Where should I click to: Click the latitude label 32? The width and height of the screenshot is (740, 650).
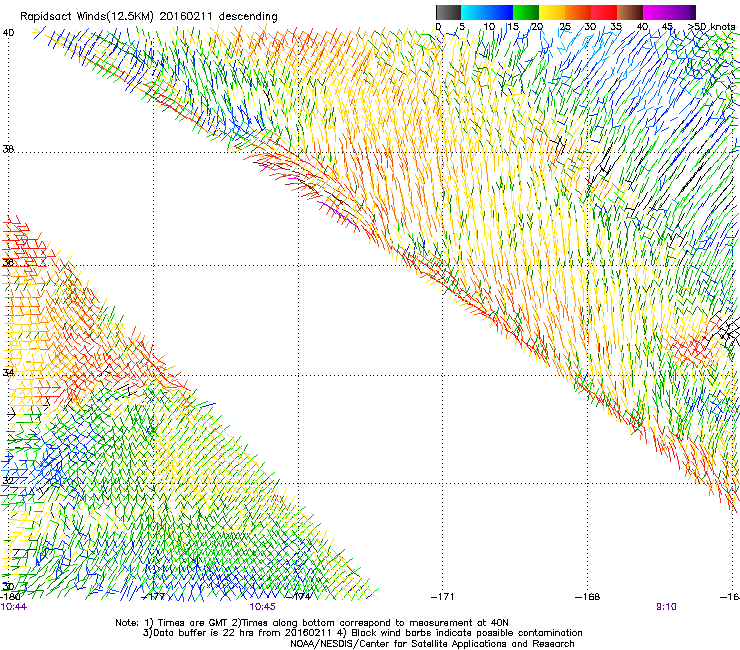[x=8, y=481]
